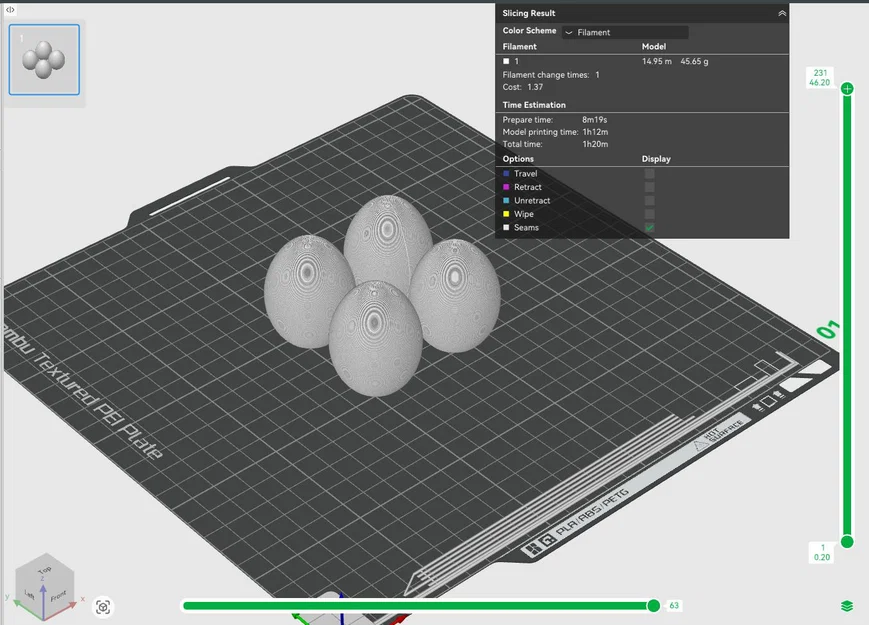Image resolution: width=869 pixels, height=625 pixels.
Task: Click the Wipe yellow color swatch
Action: click(x=506, y=214)
